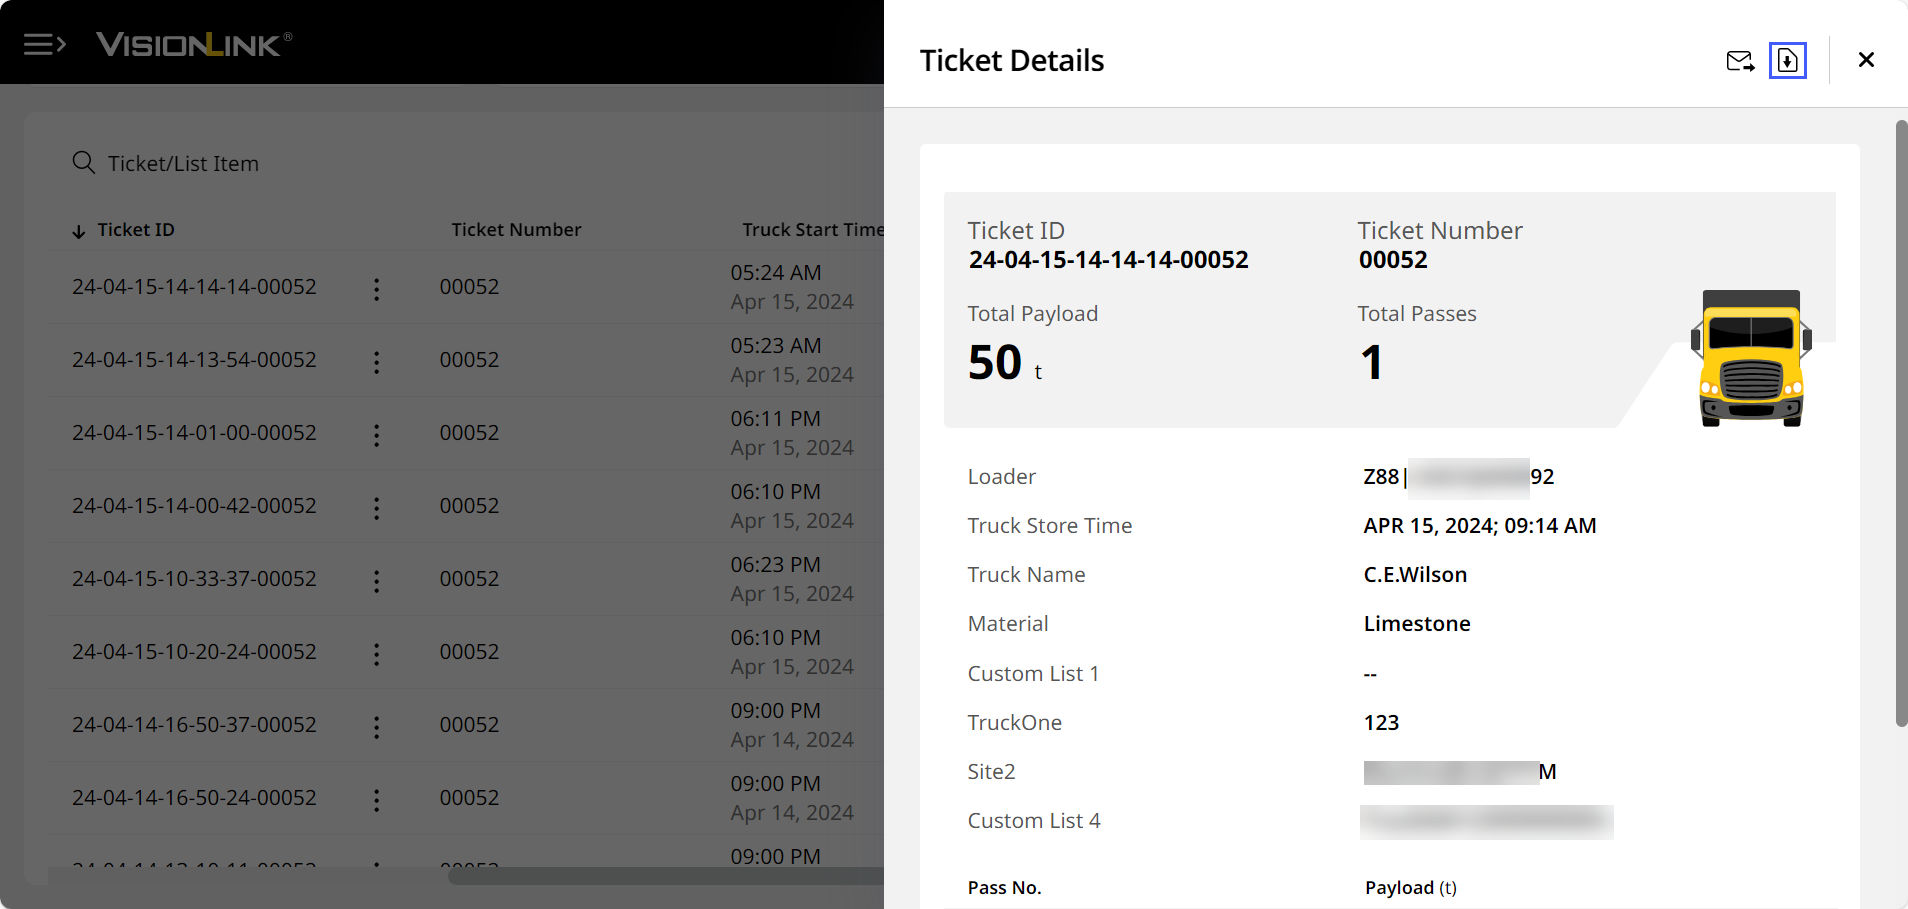Type in Ticket/List Item search field
The height and width of the screenshot is (909, 1908).
300,163
